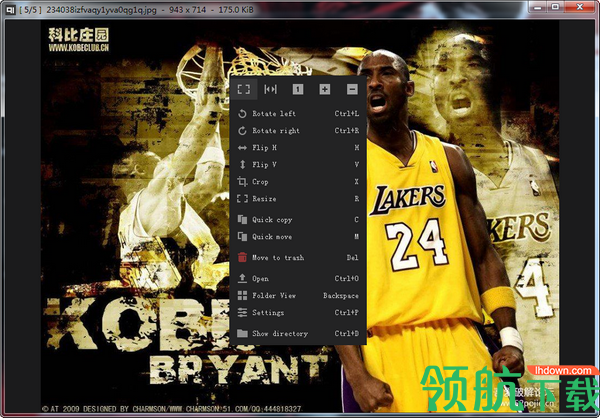Click the 1:1 original size icon
The width and height of the screenshot is (600, 418).
click(x=298, y=89)
